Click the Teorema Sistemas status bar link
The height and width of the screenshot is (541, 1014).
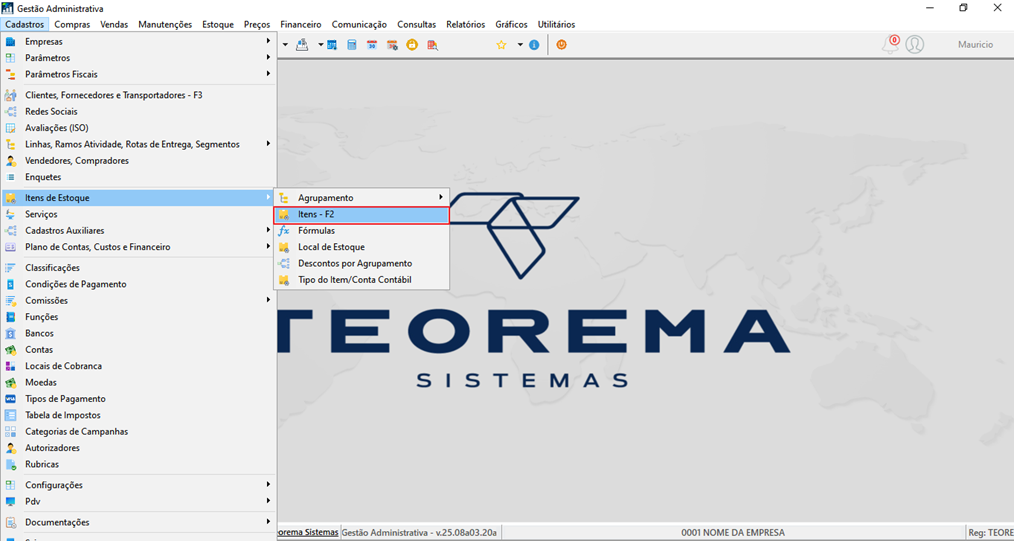point(307,533)
